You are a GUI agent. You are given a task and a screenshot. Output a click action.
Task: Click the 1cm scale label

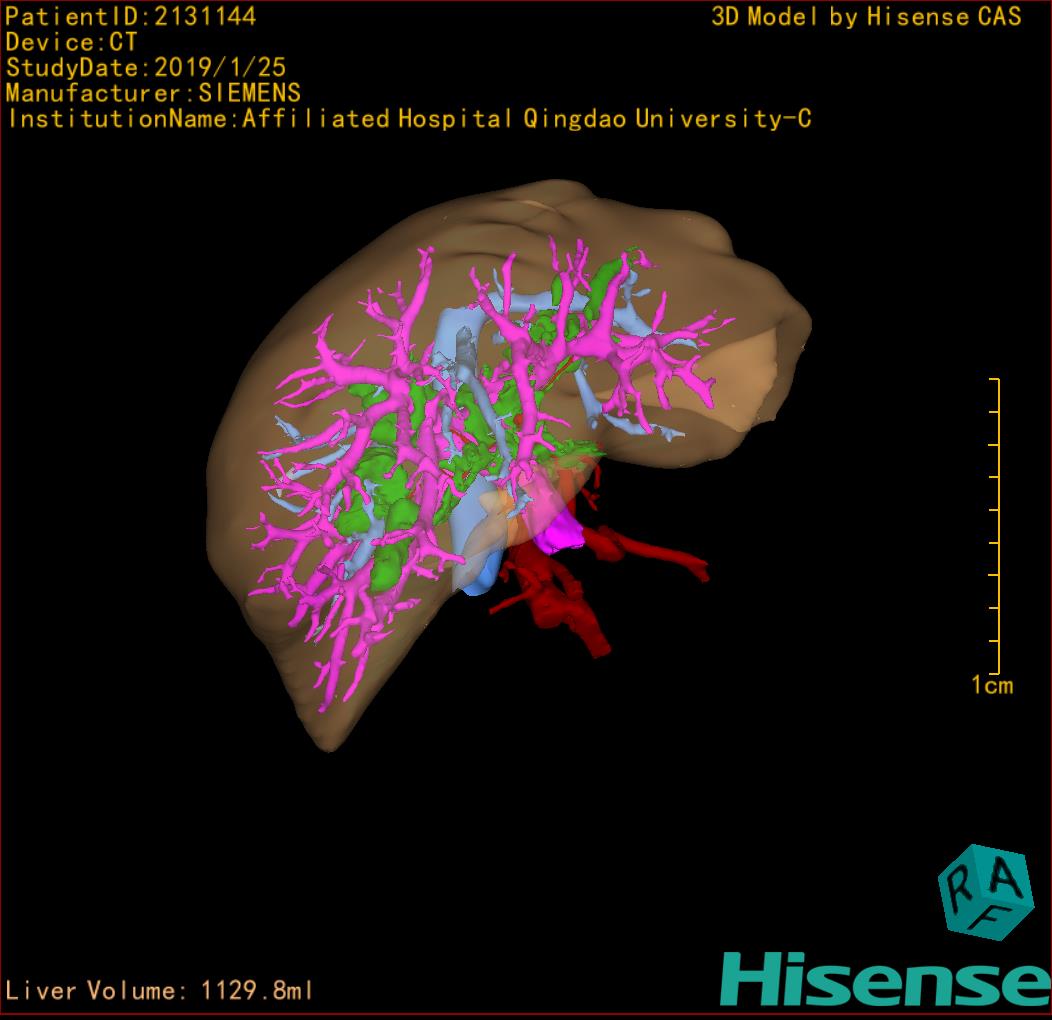[991, 685]
